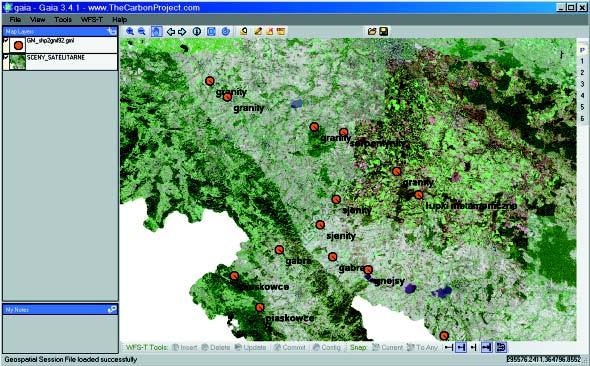This screenshot has width=590, height=366.
Task: Switch to map page 4 tab
Action: (582, 96)
